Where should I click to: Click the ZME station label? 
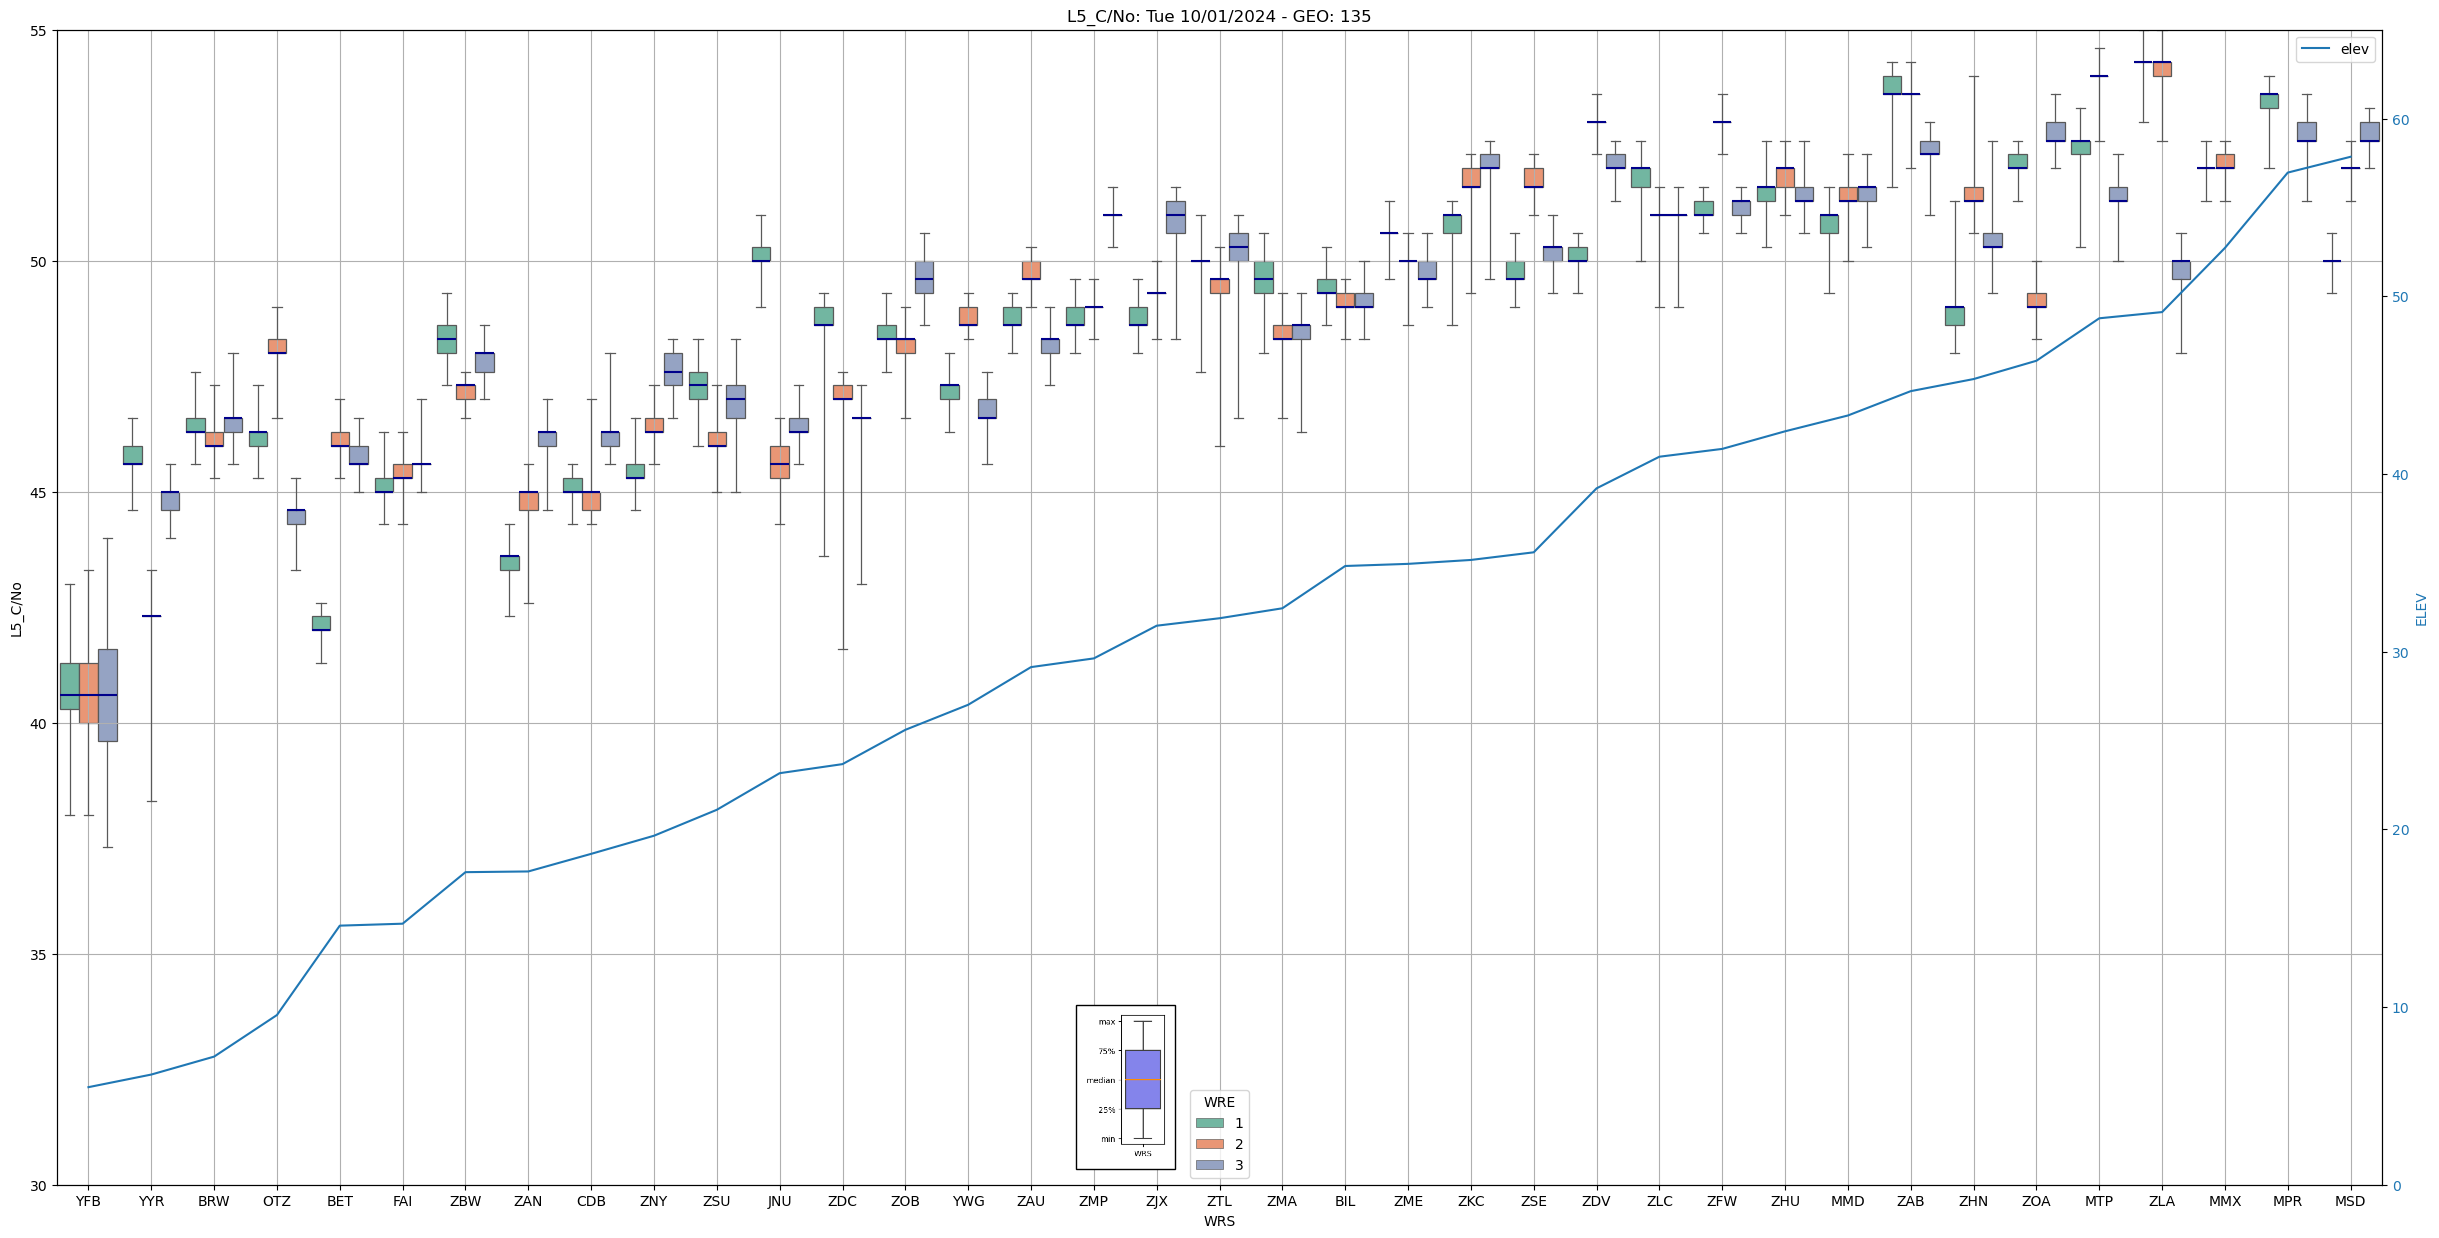tap(1408, 1201)
